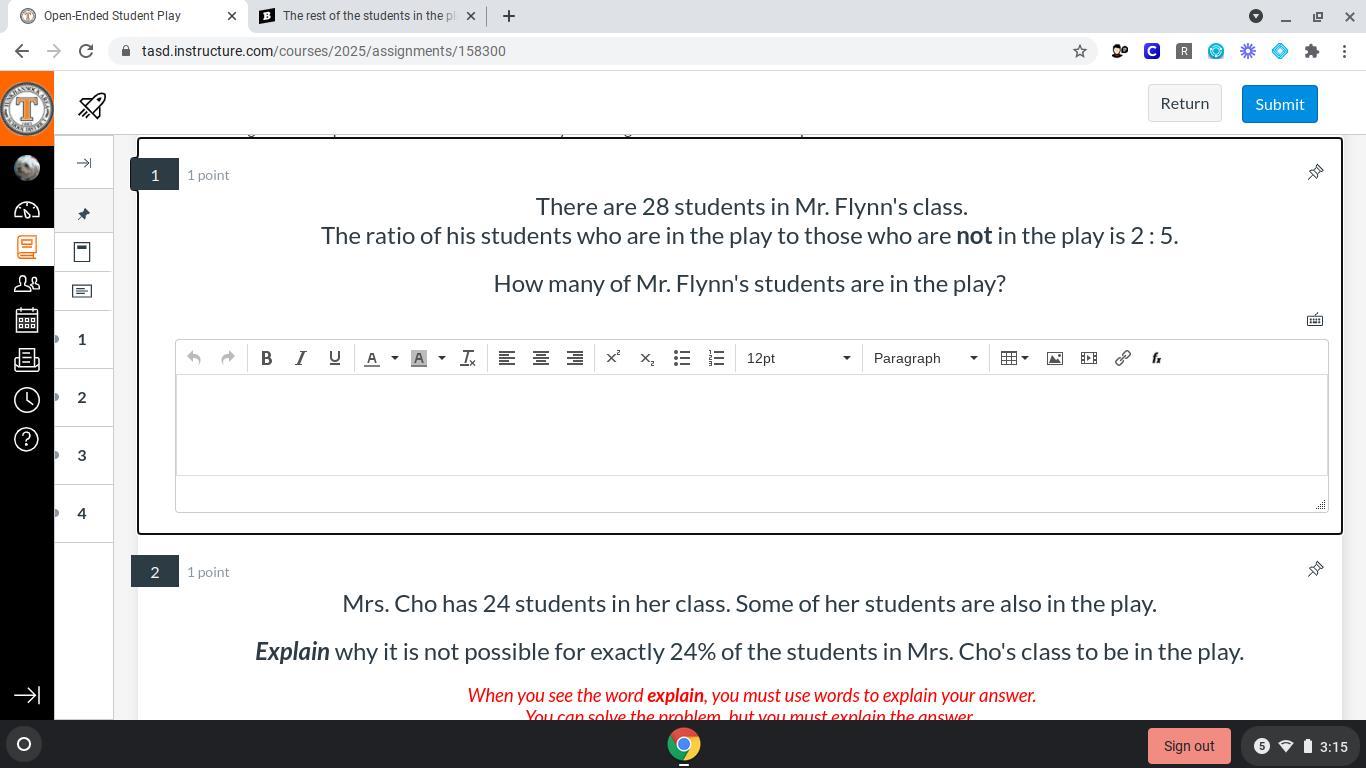Open the font size 12pt dropdown
Screen dimensions: 1366x768
click(x=797, y=358)
